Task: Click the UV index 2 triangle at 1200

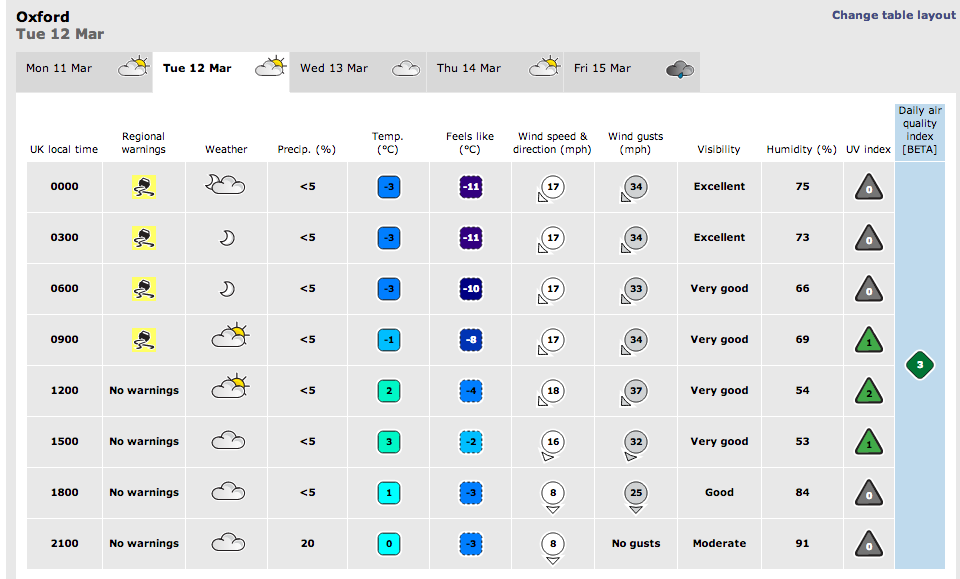Action: (870, 391)
